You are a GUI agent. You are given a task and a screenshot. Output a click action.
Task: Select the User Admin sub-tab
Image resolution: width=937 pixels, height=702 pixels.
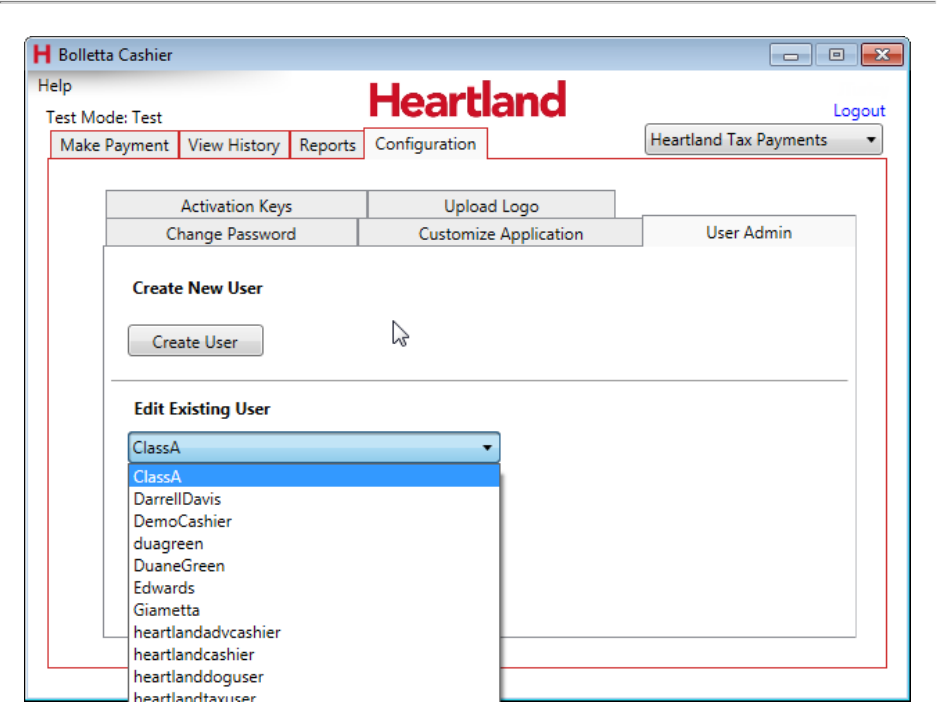click(749, 232)
